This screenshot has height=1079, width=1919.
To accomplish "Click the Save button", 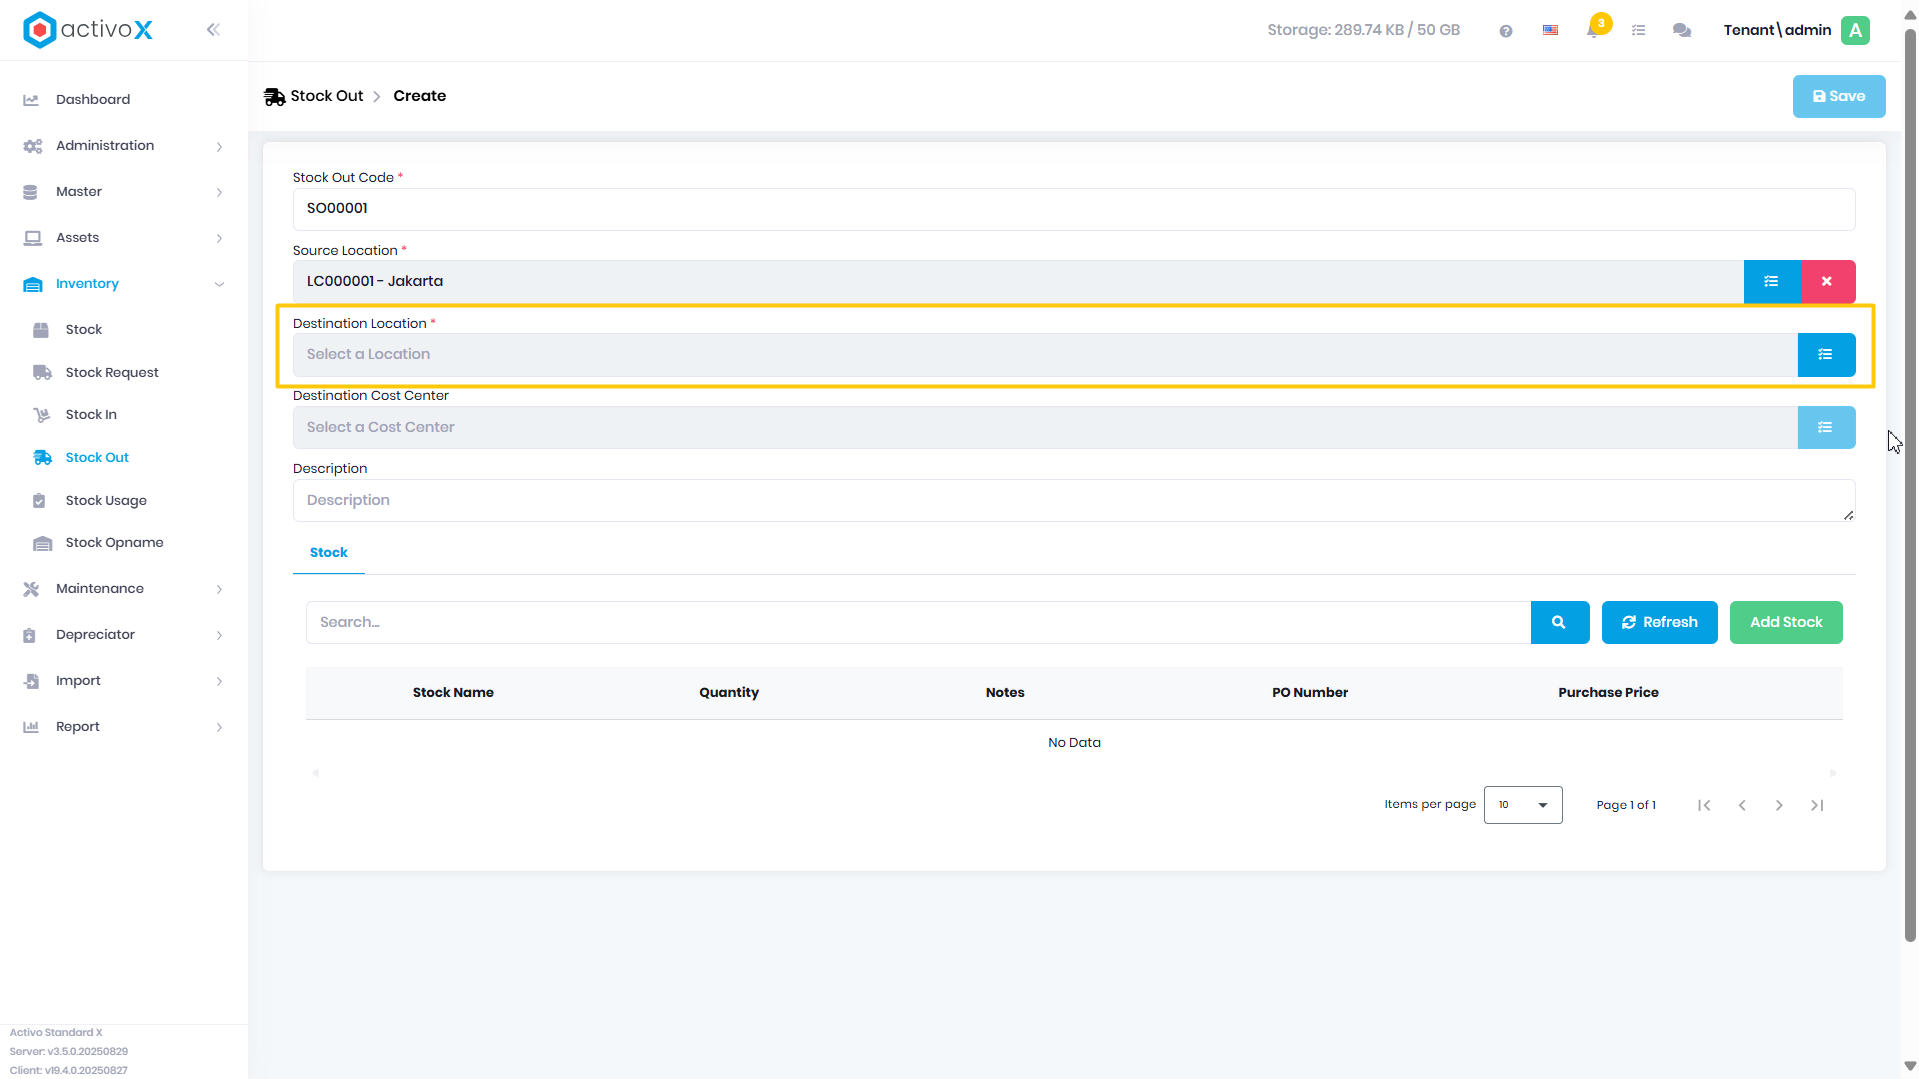I will point(1839,96).
